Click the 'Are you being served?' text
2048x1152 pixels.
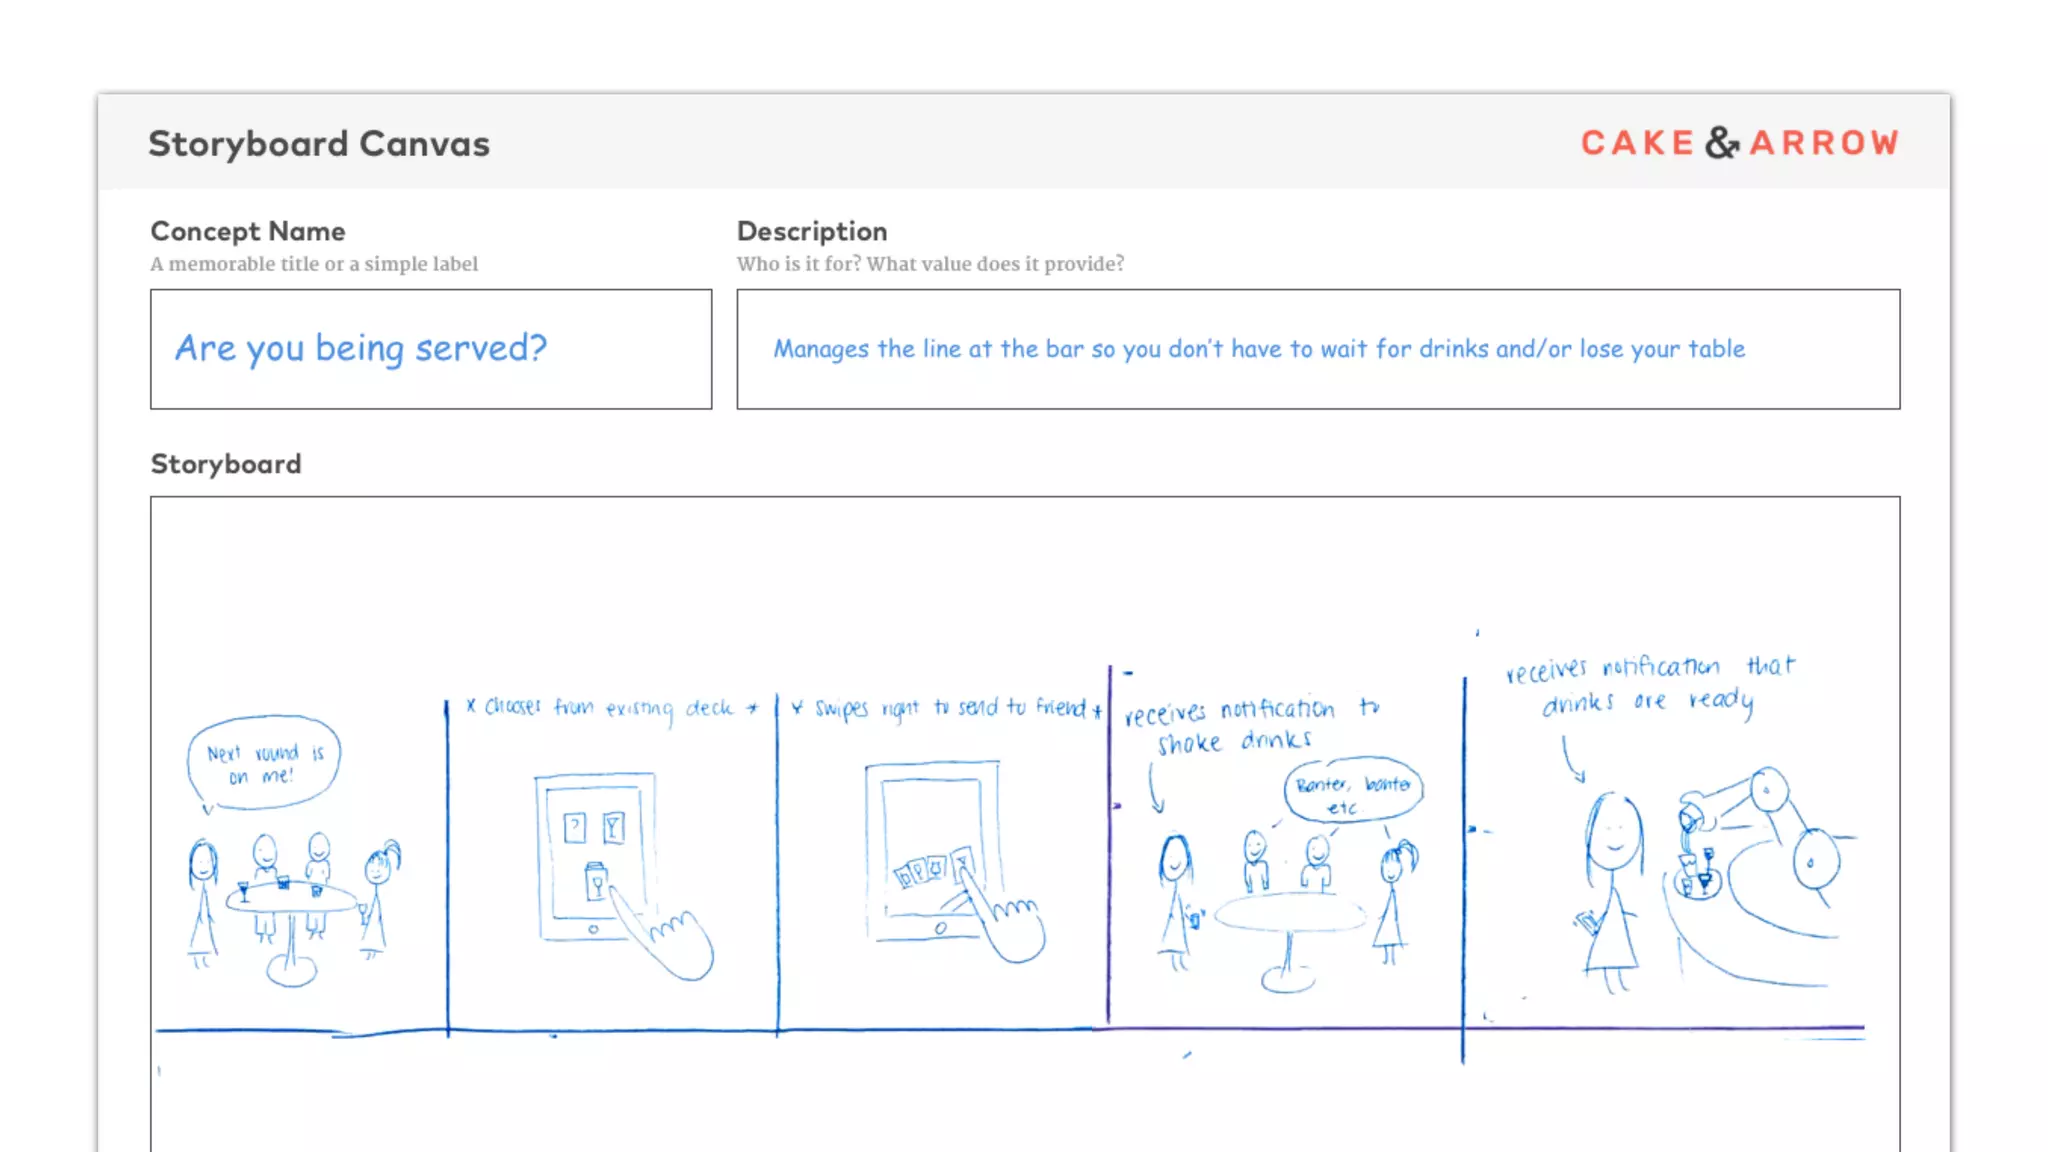[361, 348]
